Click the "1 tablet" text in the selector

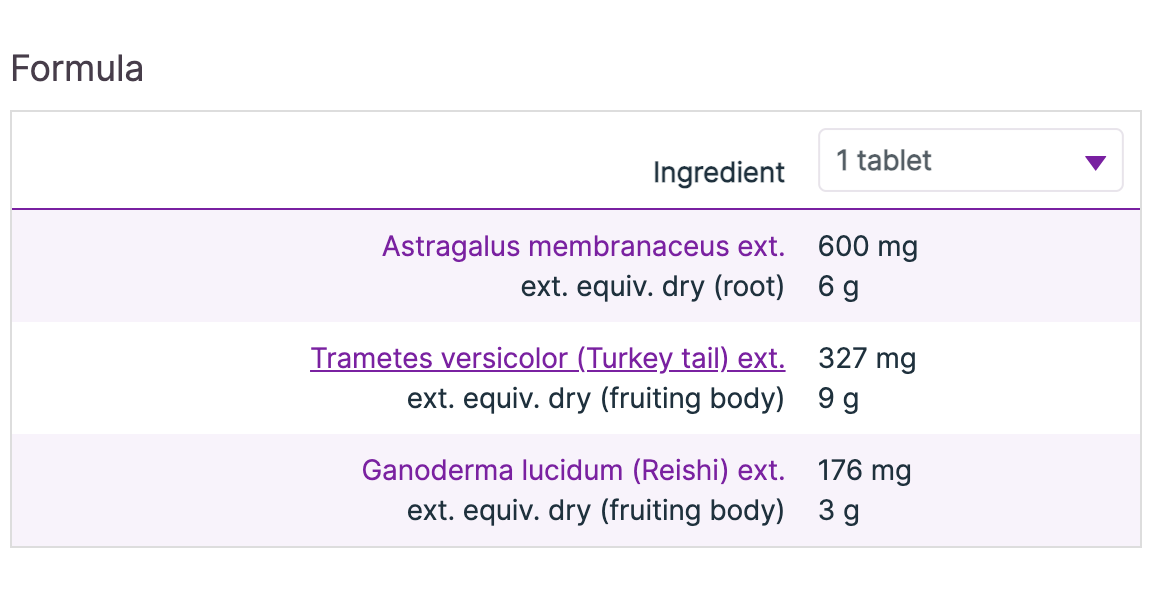click(x=884, y=161)
